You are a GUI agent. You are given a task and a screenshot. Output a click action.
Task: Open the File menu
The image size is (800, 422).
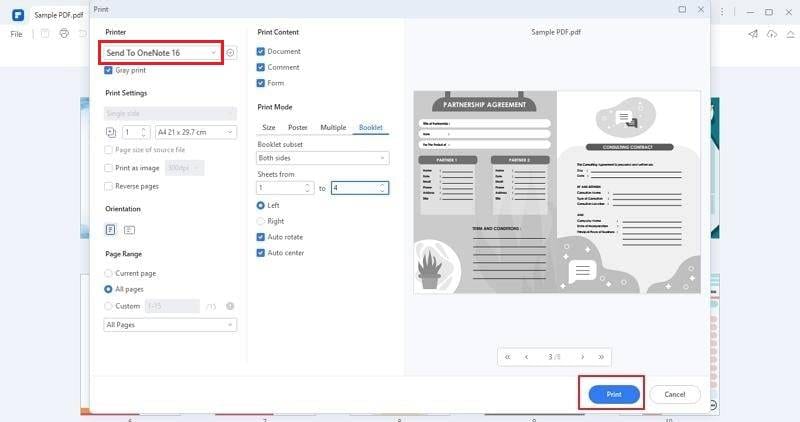click(17, 34)
